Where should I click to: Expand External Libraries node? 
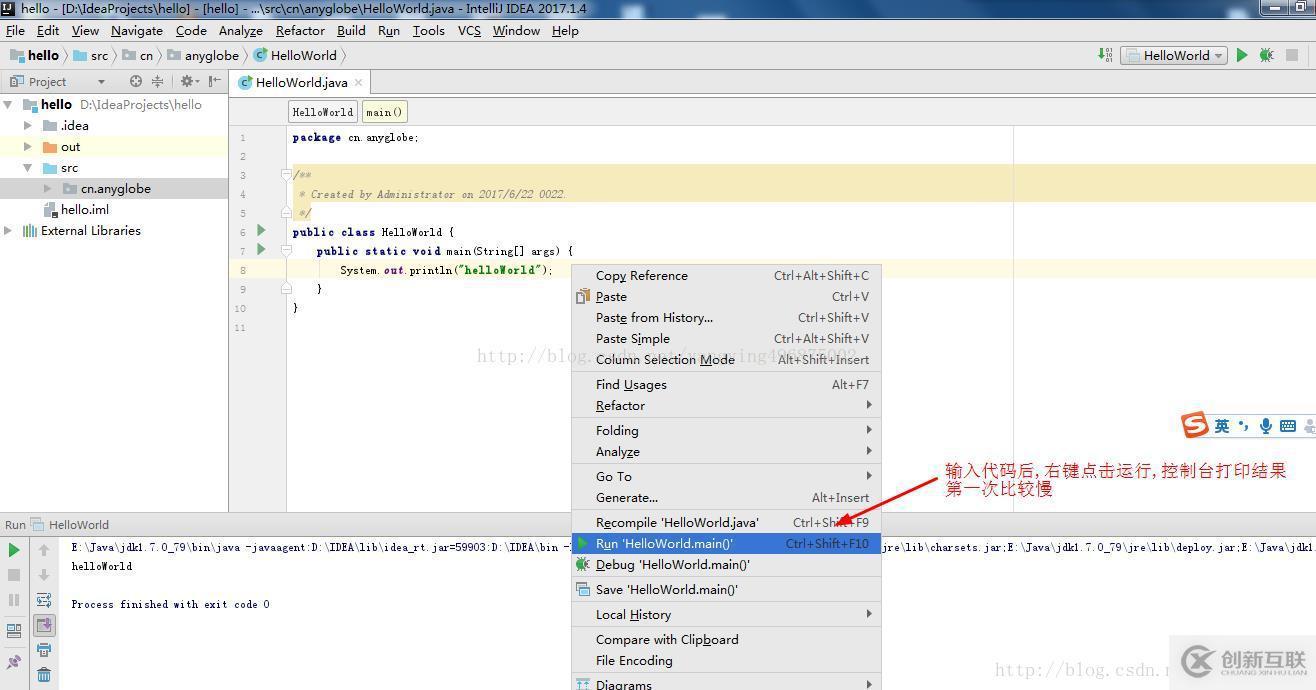(x=8, y=230)
